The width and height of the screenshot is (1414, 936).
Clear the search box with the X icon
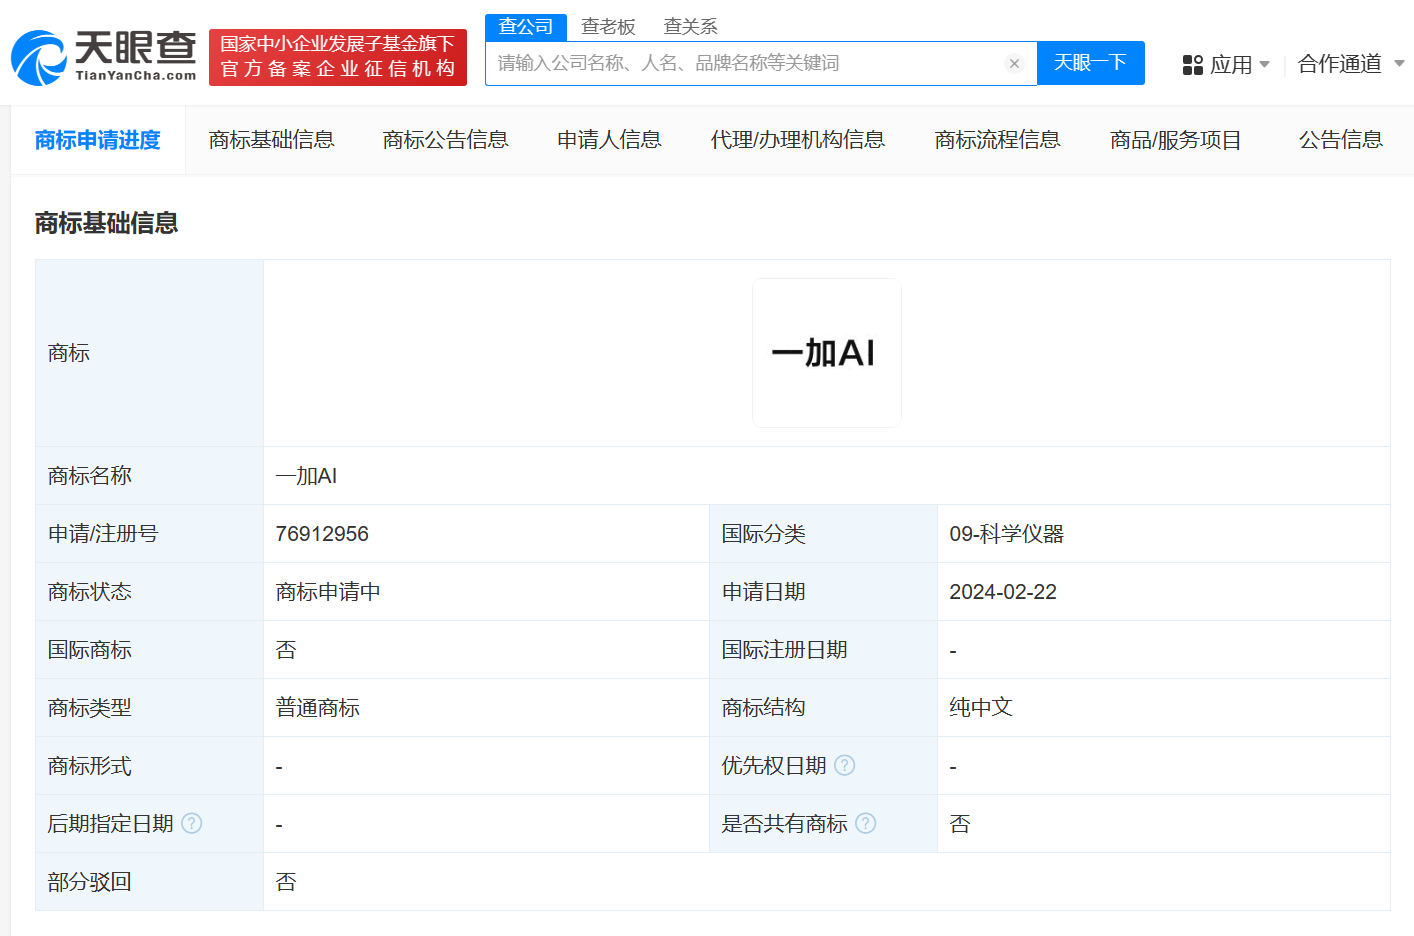(x=1014, y=64)
